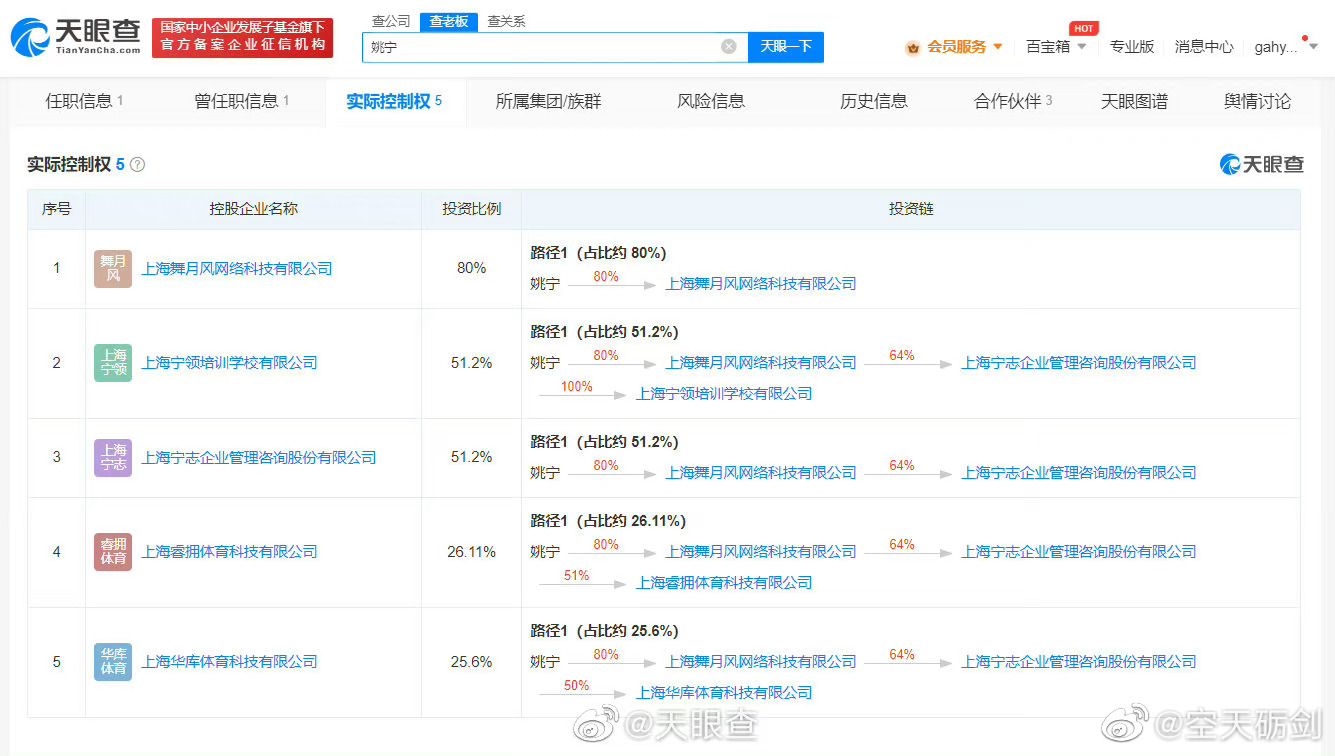The height and width of the screenshot is (756, 1335).
Task: Open the 任职信息 tab
Action: pyautogui.click(x=84, y=101)
